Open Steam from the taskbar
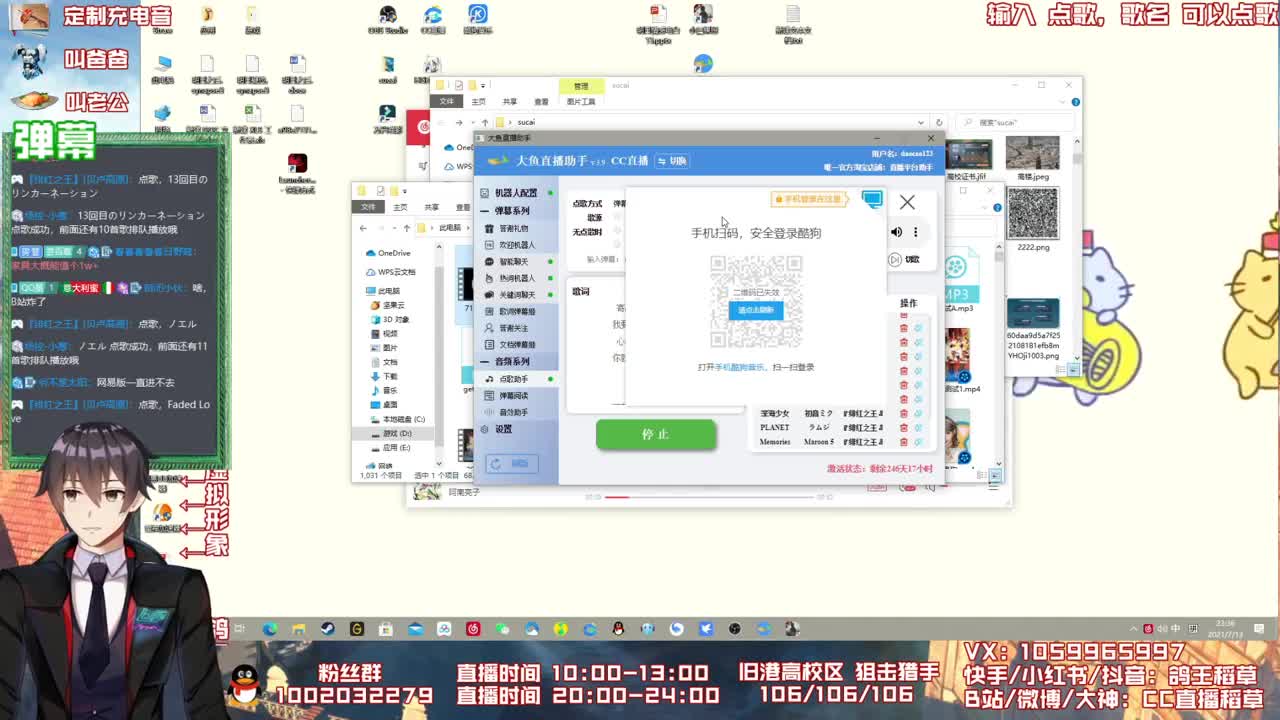 pos(328,629)
